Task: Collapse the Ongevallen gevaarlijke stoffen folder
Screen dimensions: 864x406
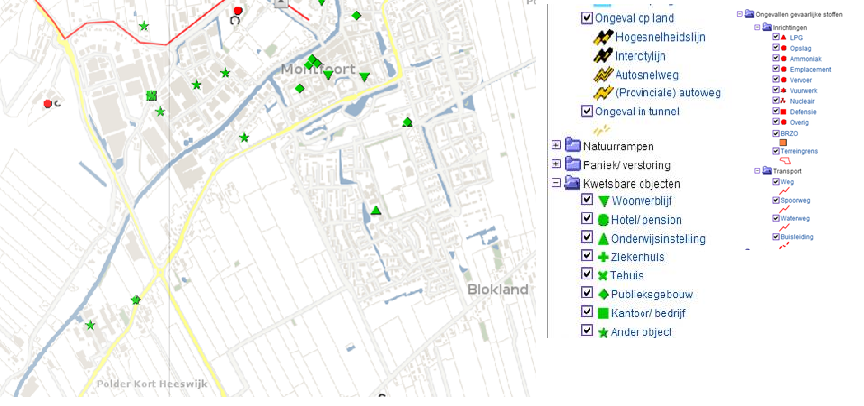Action: tap(739, 14)
